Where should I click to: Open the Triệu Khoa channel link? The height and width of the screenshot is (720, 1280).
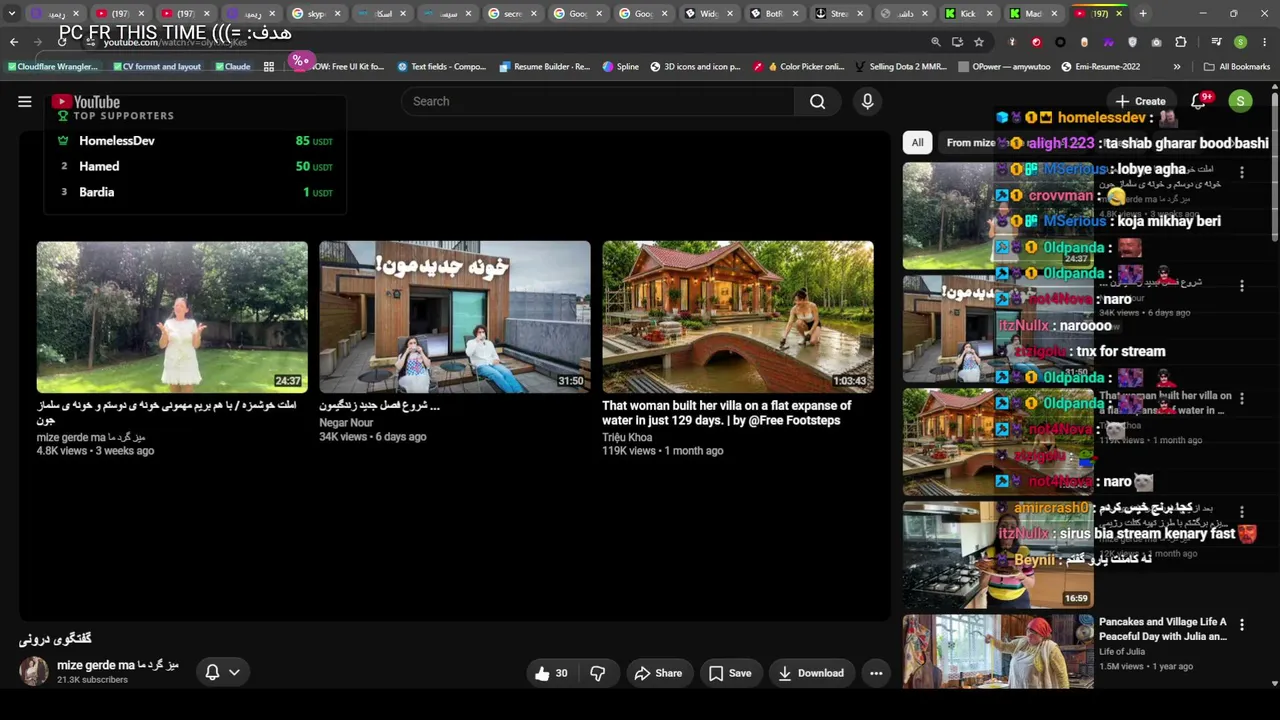tap(627, 437)
